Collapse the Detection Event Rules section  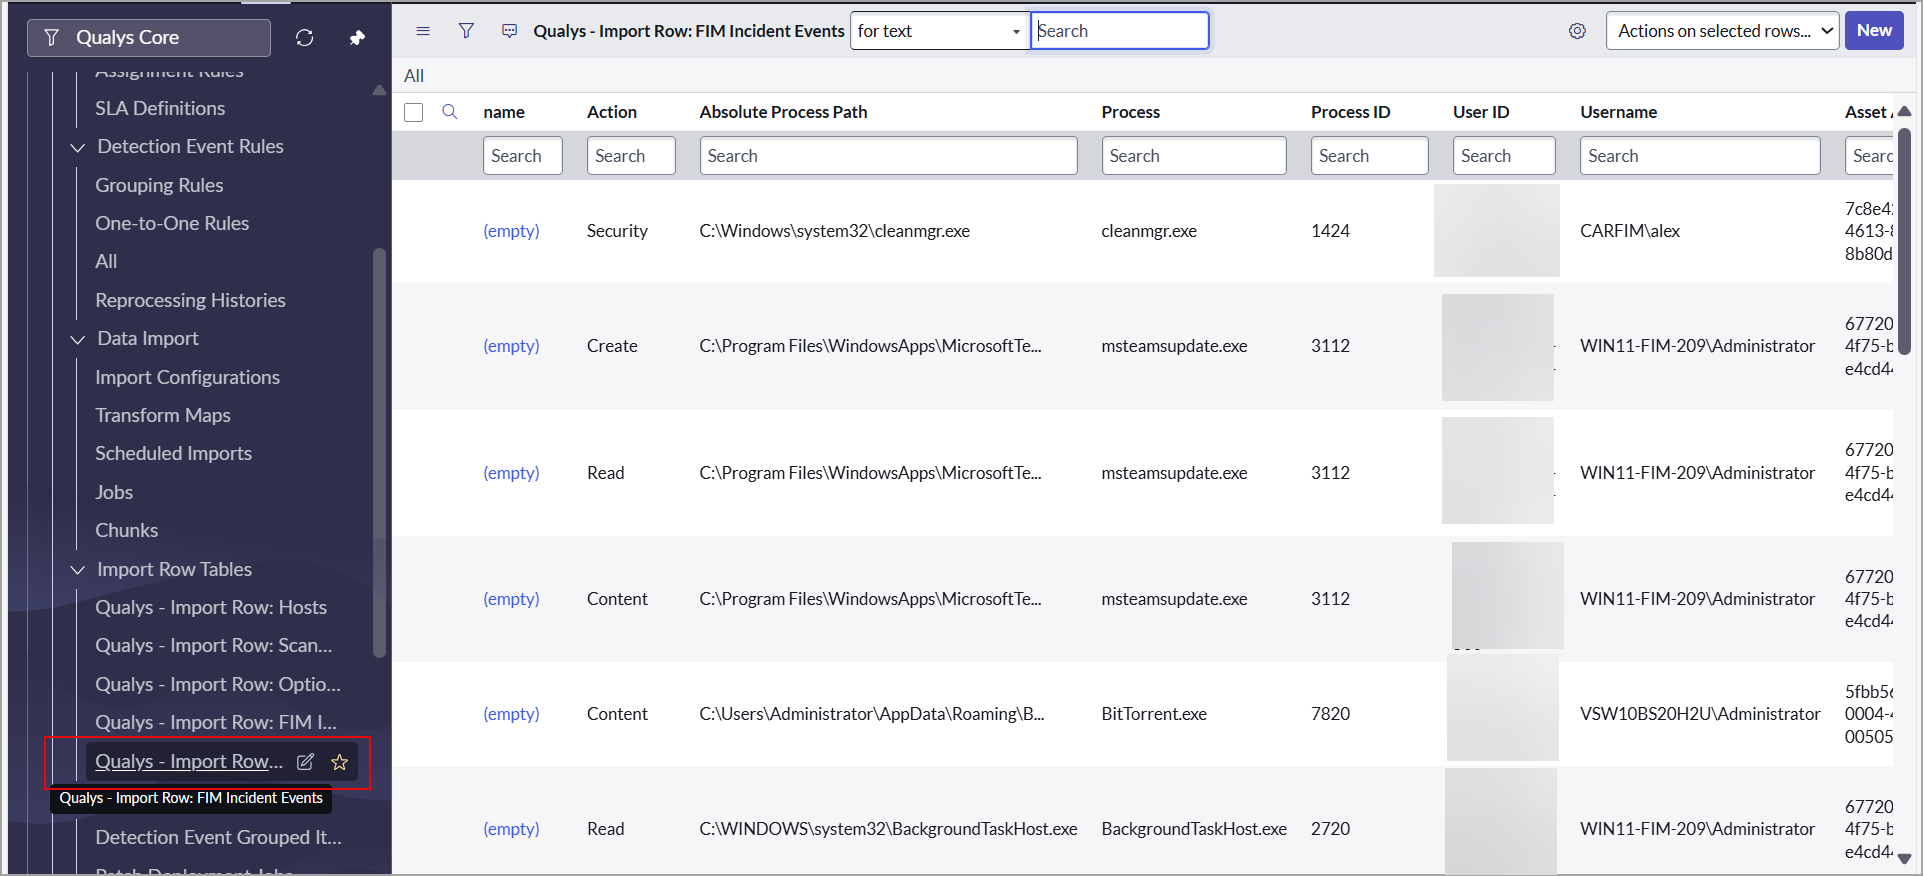pyautogui.click(x=78, y=148)
